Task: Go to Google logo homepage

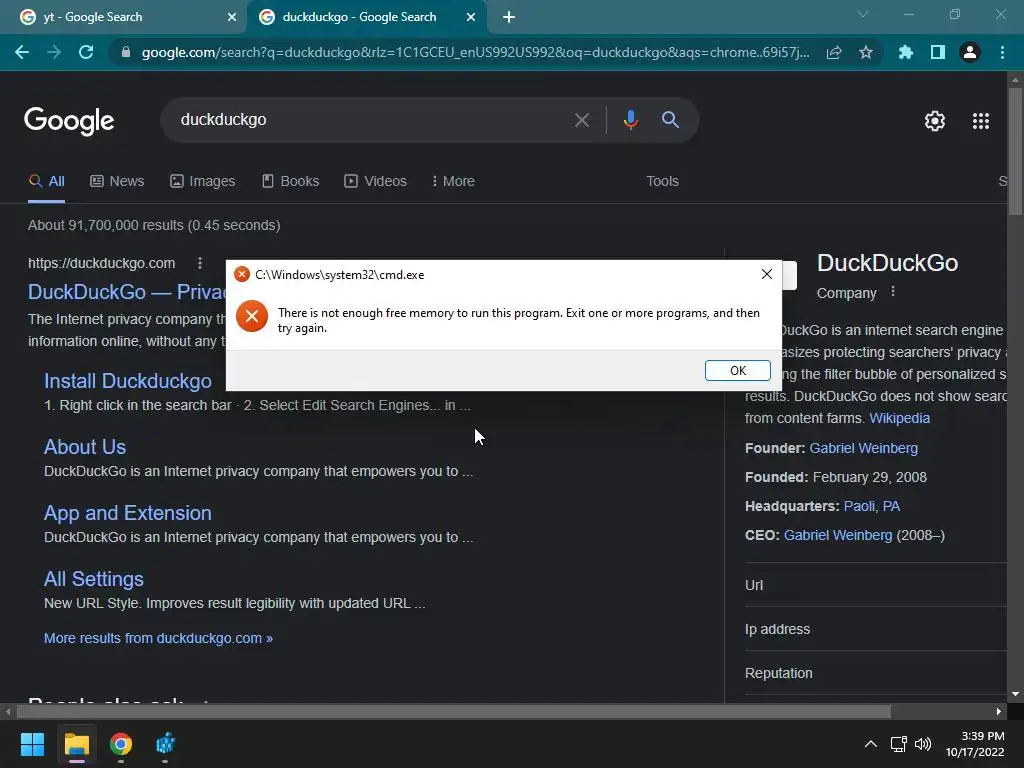Action: (69, 121)
